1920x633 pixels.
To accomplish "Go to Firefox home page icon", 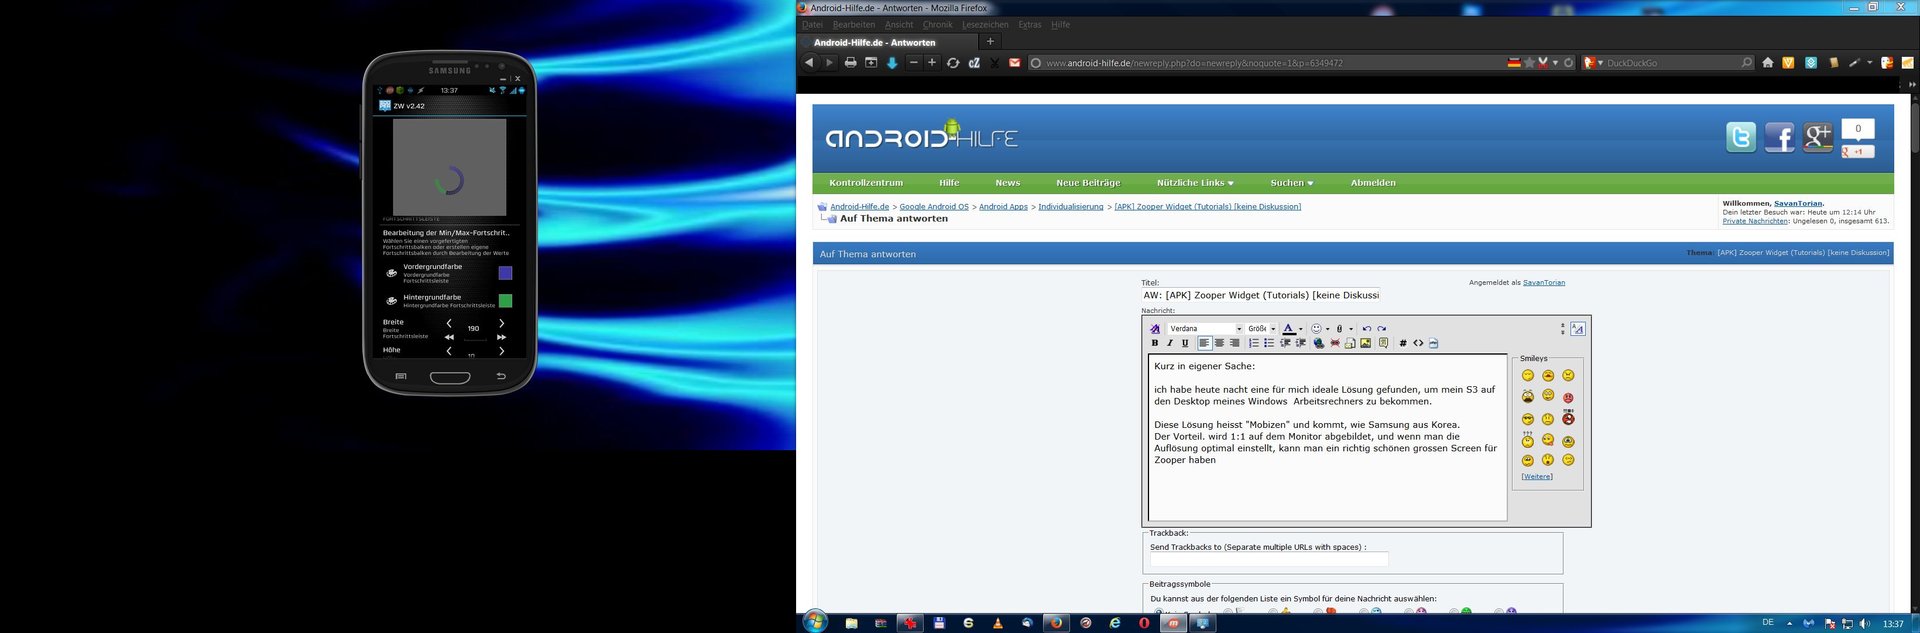I will (1768, 63).
